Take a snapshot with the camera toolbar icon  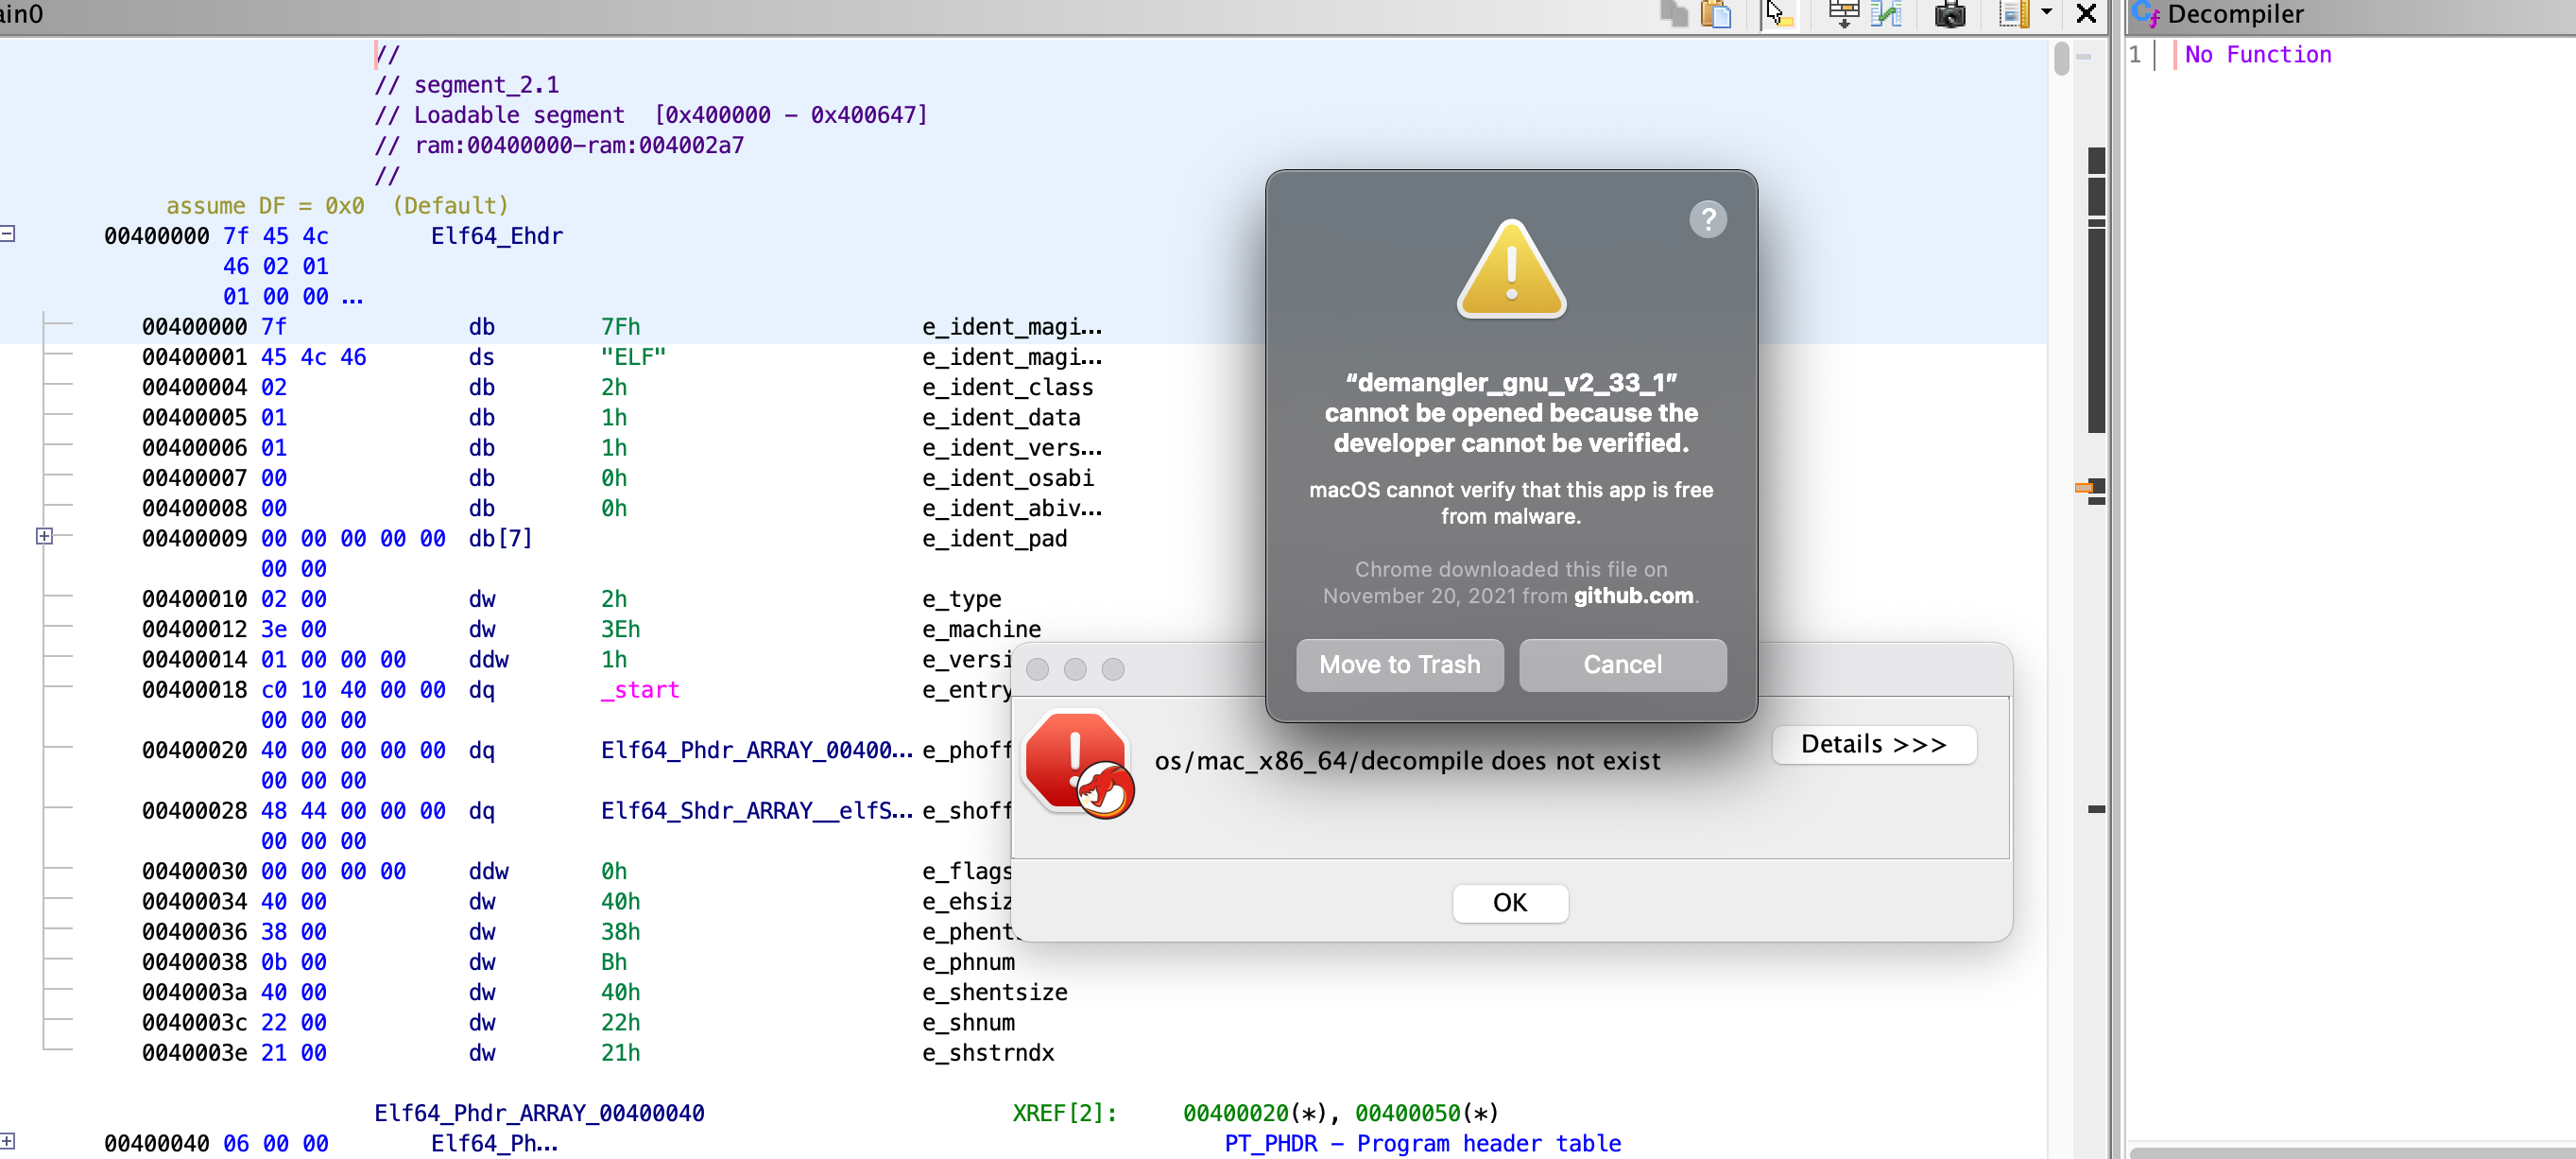tap(1949, 14)
